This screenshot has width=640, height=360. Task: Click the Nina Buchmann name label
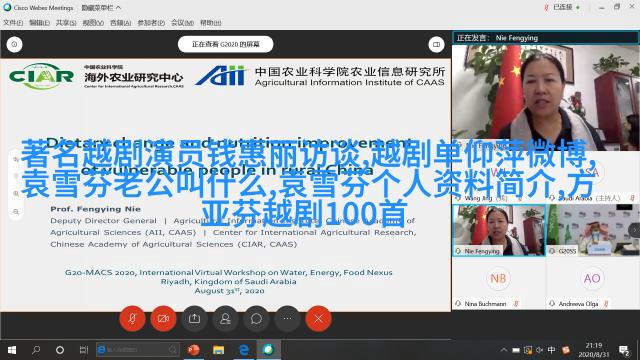[485, 304]
